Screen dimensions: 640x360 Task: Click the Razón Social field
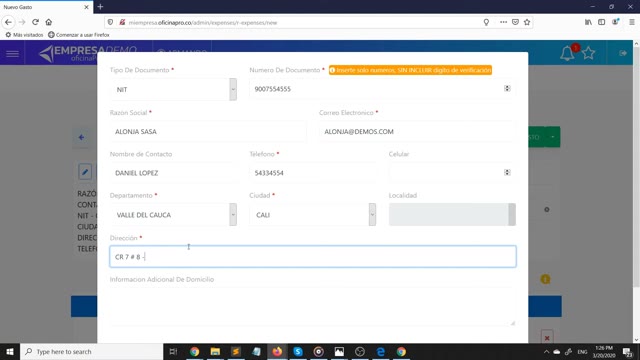click(x=208, y=131)
